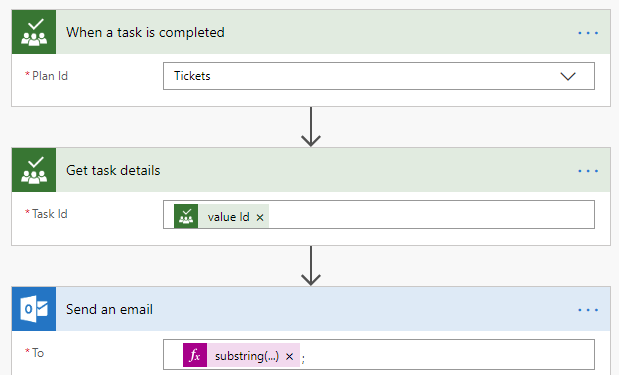The image size is (619, 375).
Task: Open ellipsis menu for When a task is completed
Action: tap(588, 33)
